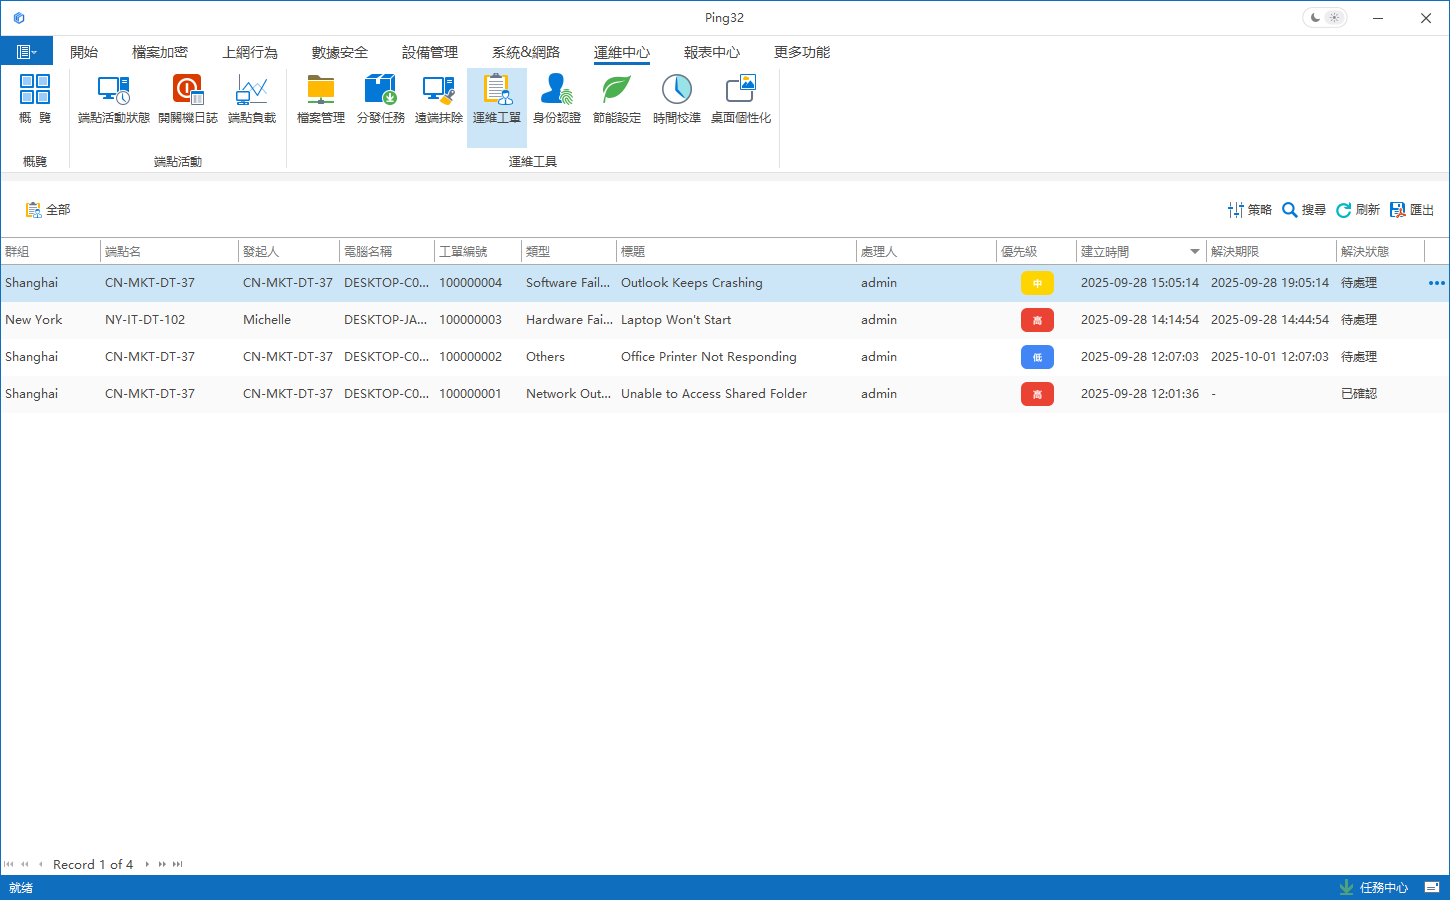Click the 匯出 export button
Screen dimensions: 1450x900
click(x=1412, y=210)
